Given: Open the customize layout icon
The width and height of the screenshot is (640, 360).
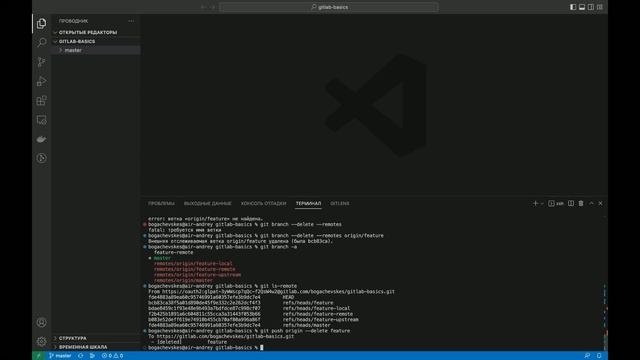Looking at the screenshot, I should click(x=600, y=7).
